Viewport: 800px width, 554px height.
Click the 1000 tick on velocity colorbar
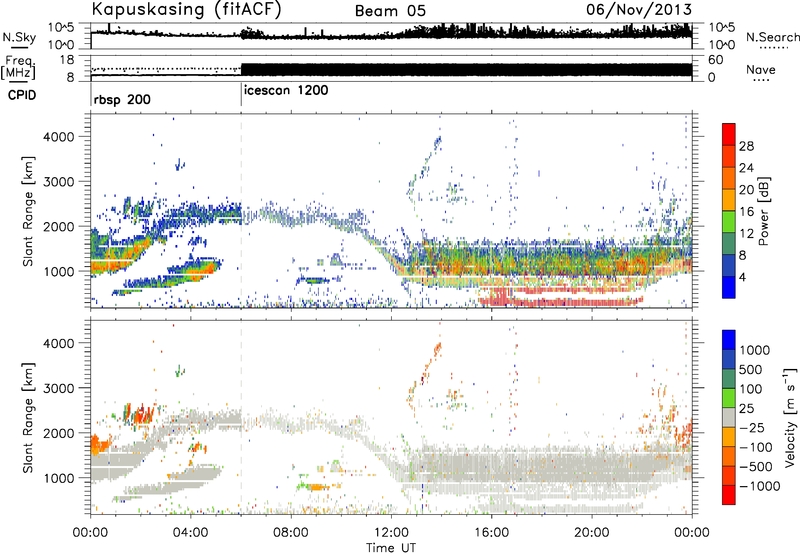[x=755, y=350]
